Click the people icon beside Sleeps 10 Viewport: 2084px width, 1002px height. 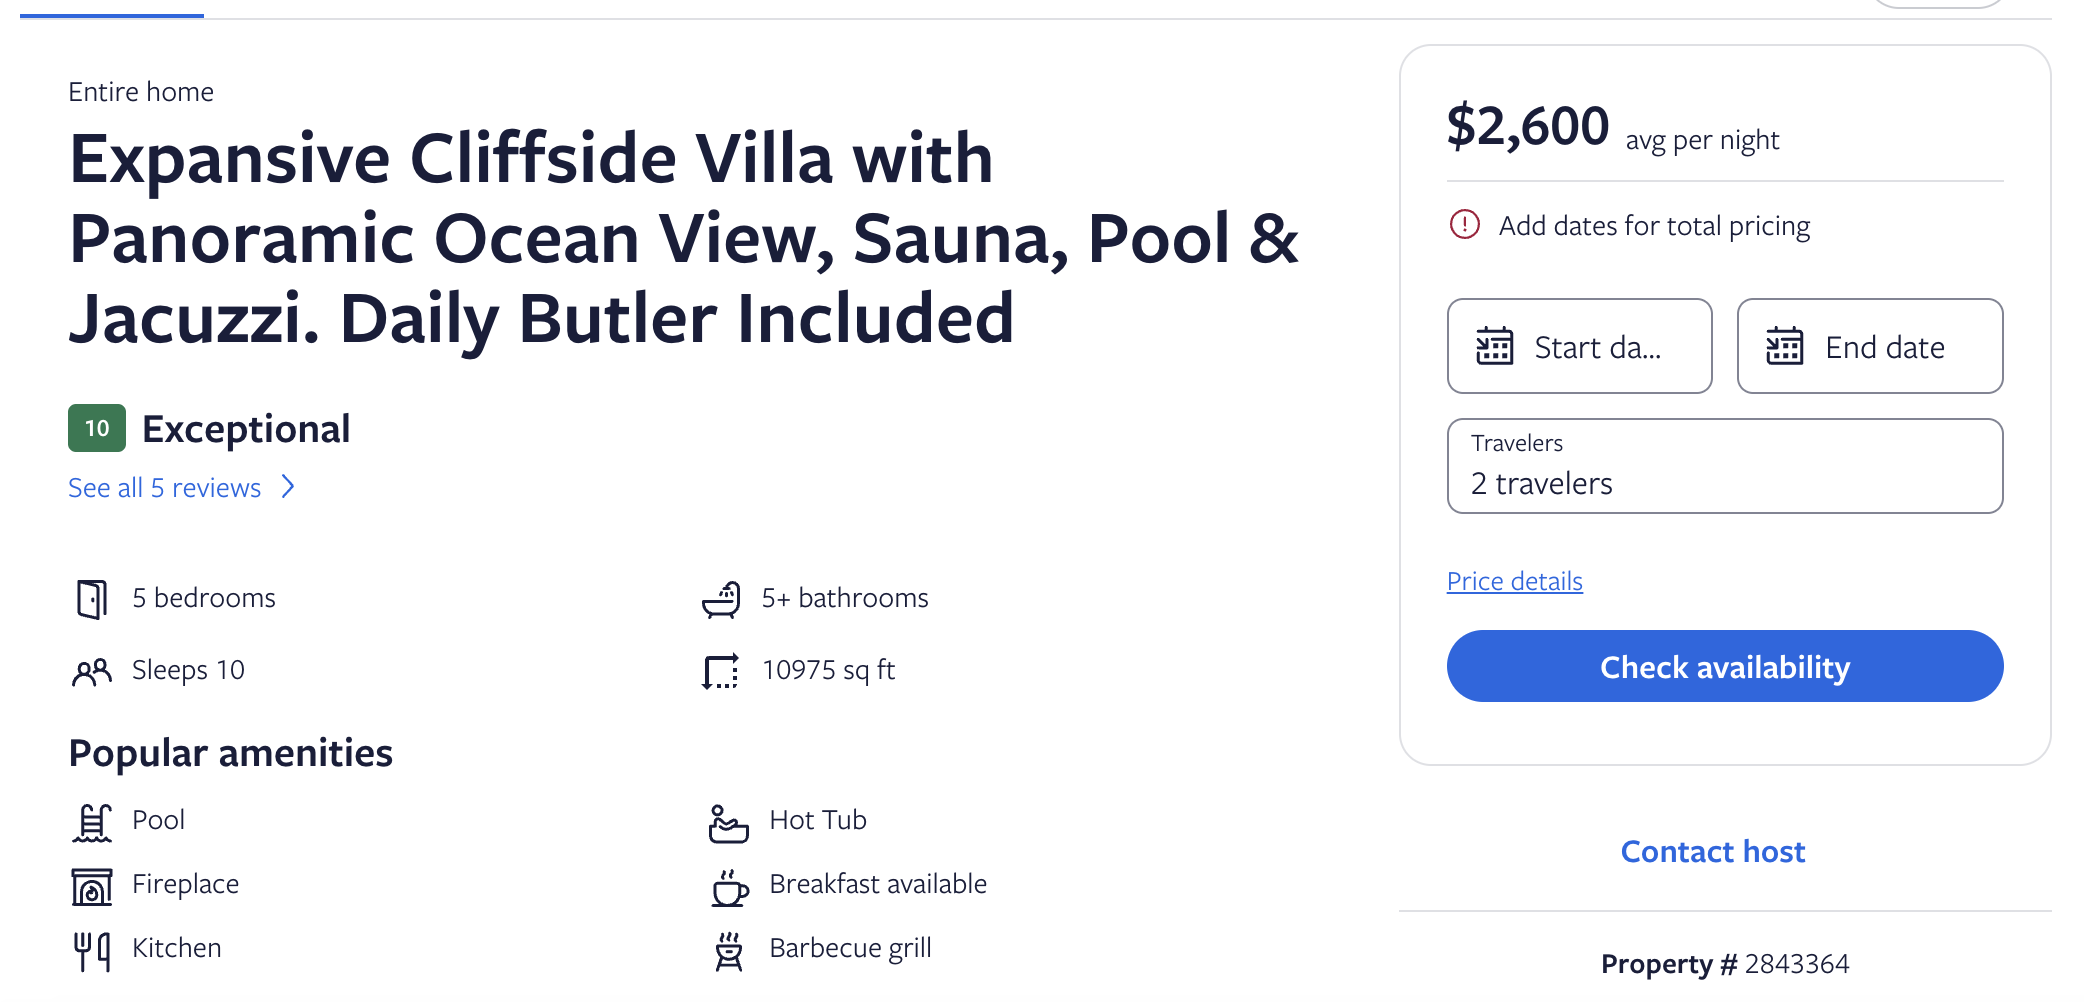pos(92,670)
